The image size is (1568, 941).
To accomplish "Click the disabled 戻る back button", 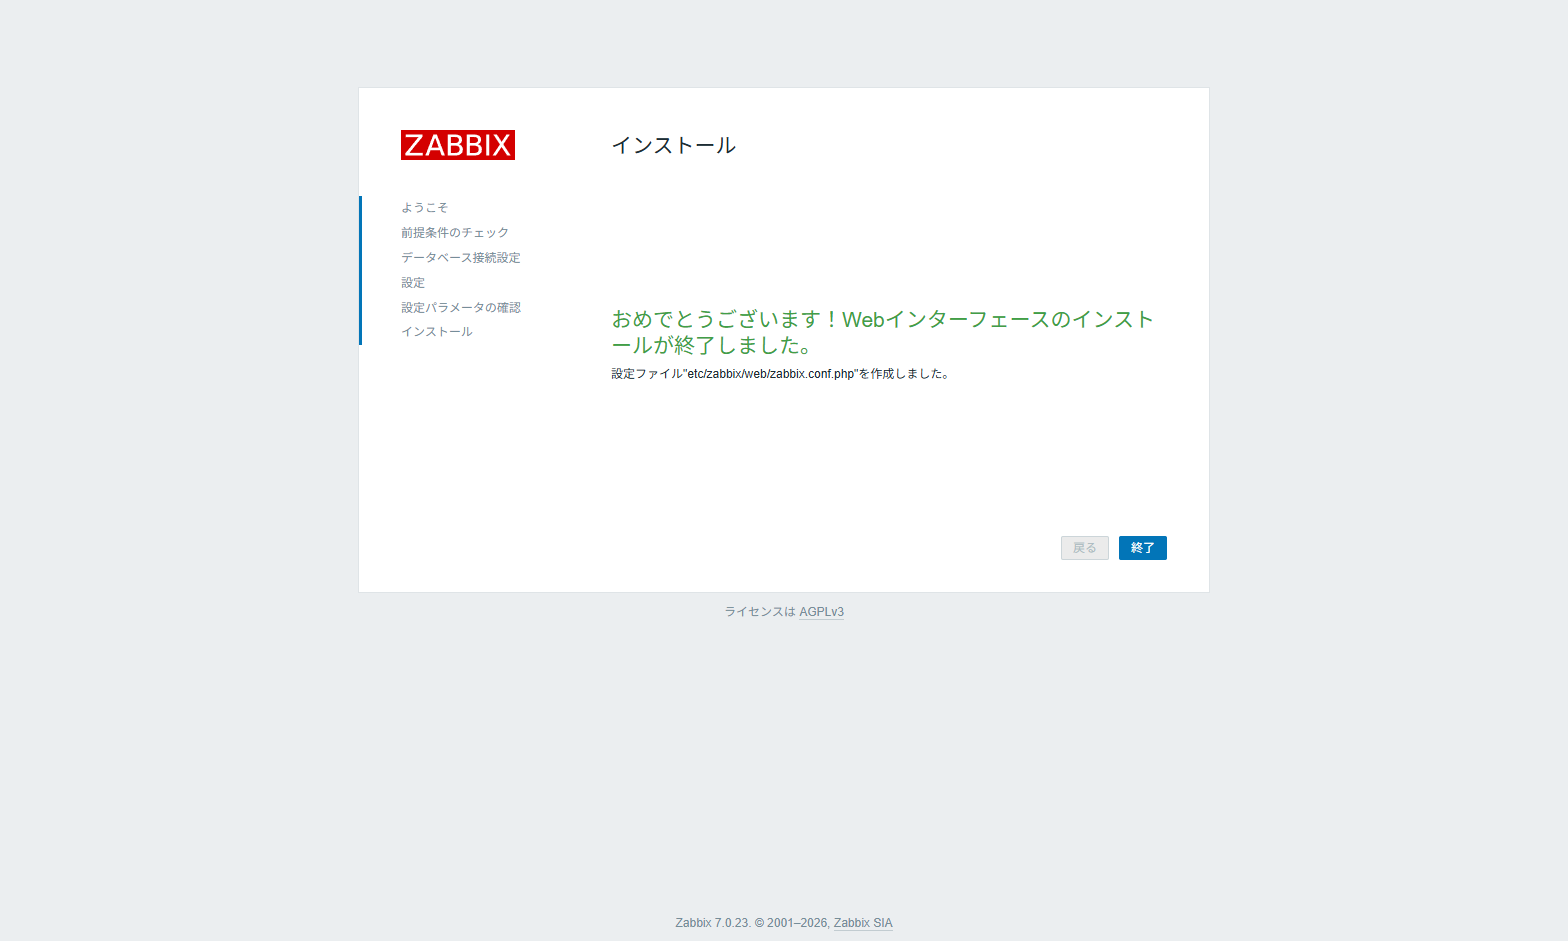I will pyautogui.click(x=1084, y=548).
